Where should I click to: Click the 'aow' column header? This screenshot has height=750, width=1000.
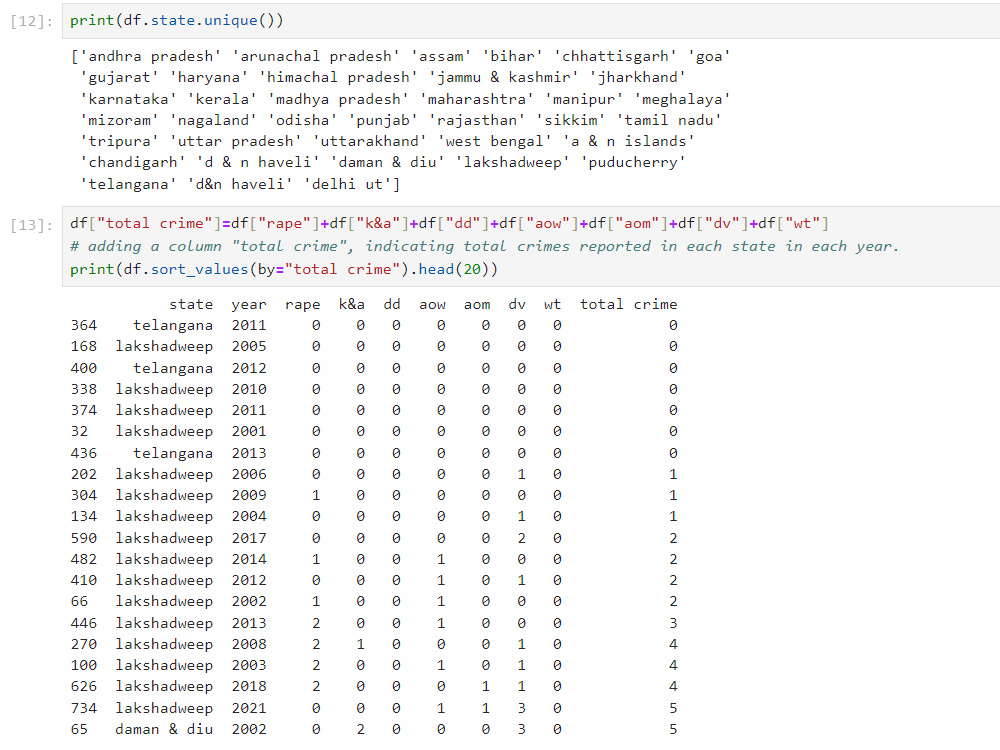(x=432, y=304)
